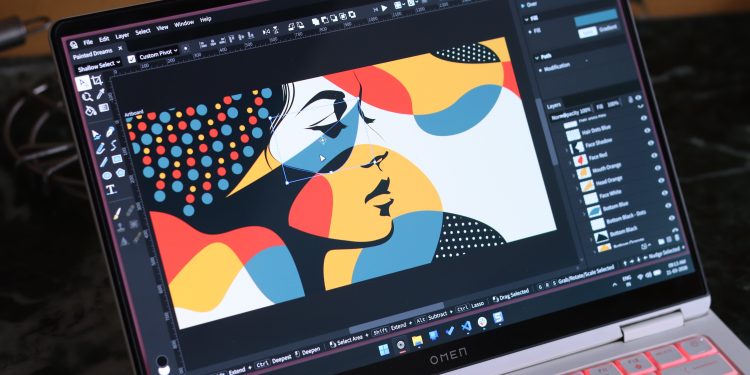Choose the Gradient fill button
750x375 pixels.
pyautogui.click(x=608, y=28)
